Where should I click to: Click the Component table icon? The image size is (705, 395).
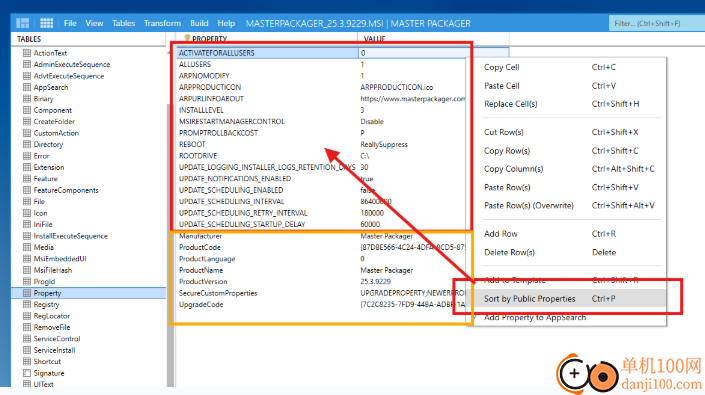(x=27, y=110)
